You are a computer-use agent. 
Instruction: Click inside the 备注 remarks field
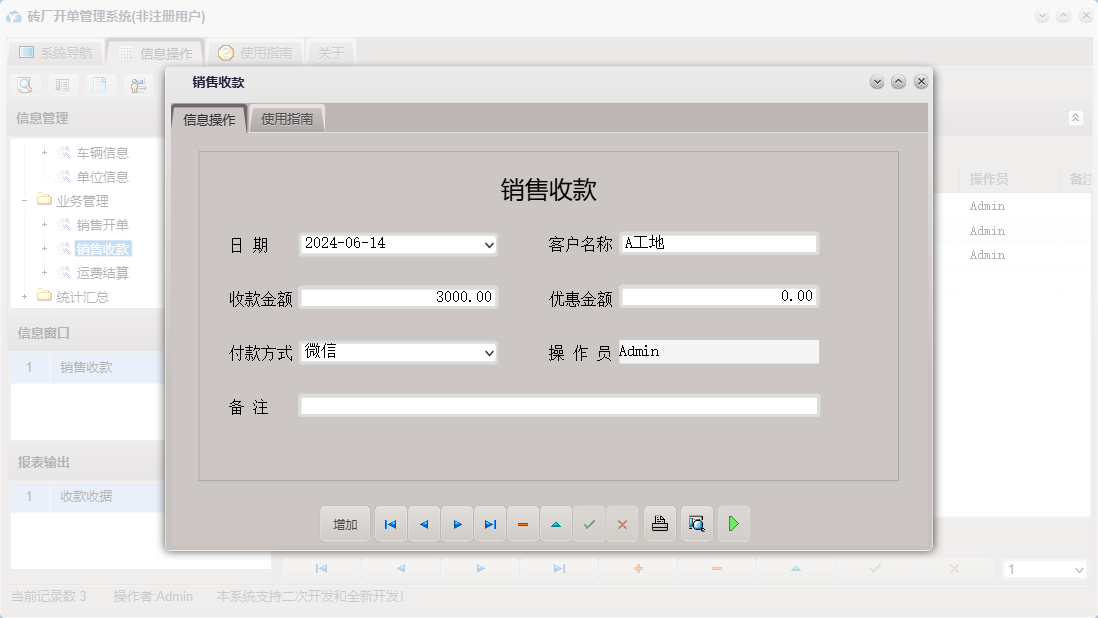point(558,405)
